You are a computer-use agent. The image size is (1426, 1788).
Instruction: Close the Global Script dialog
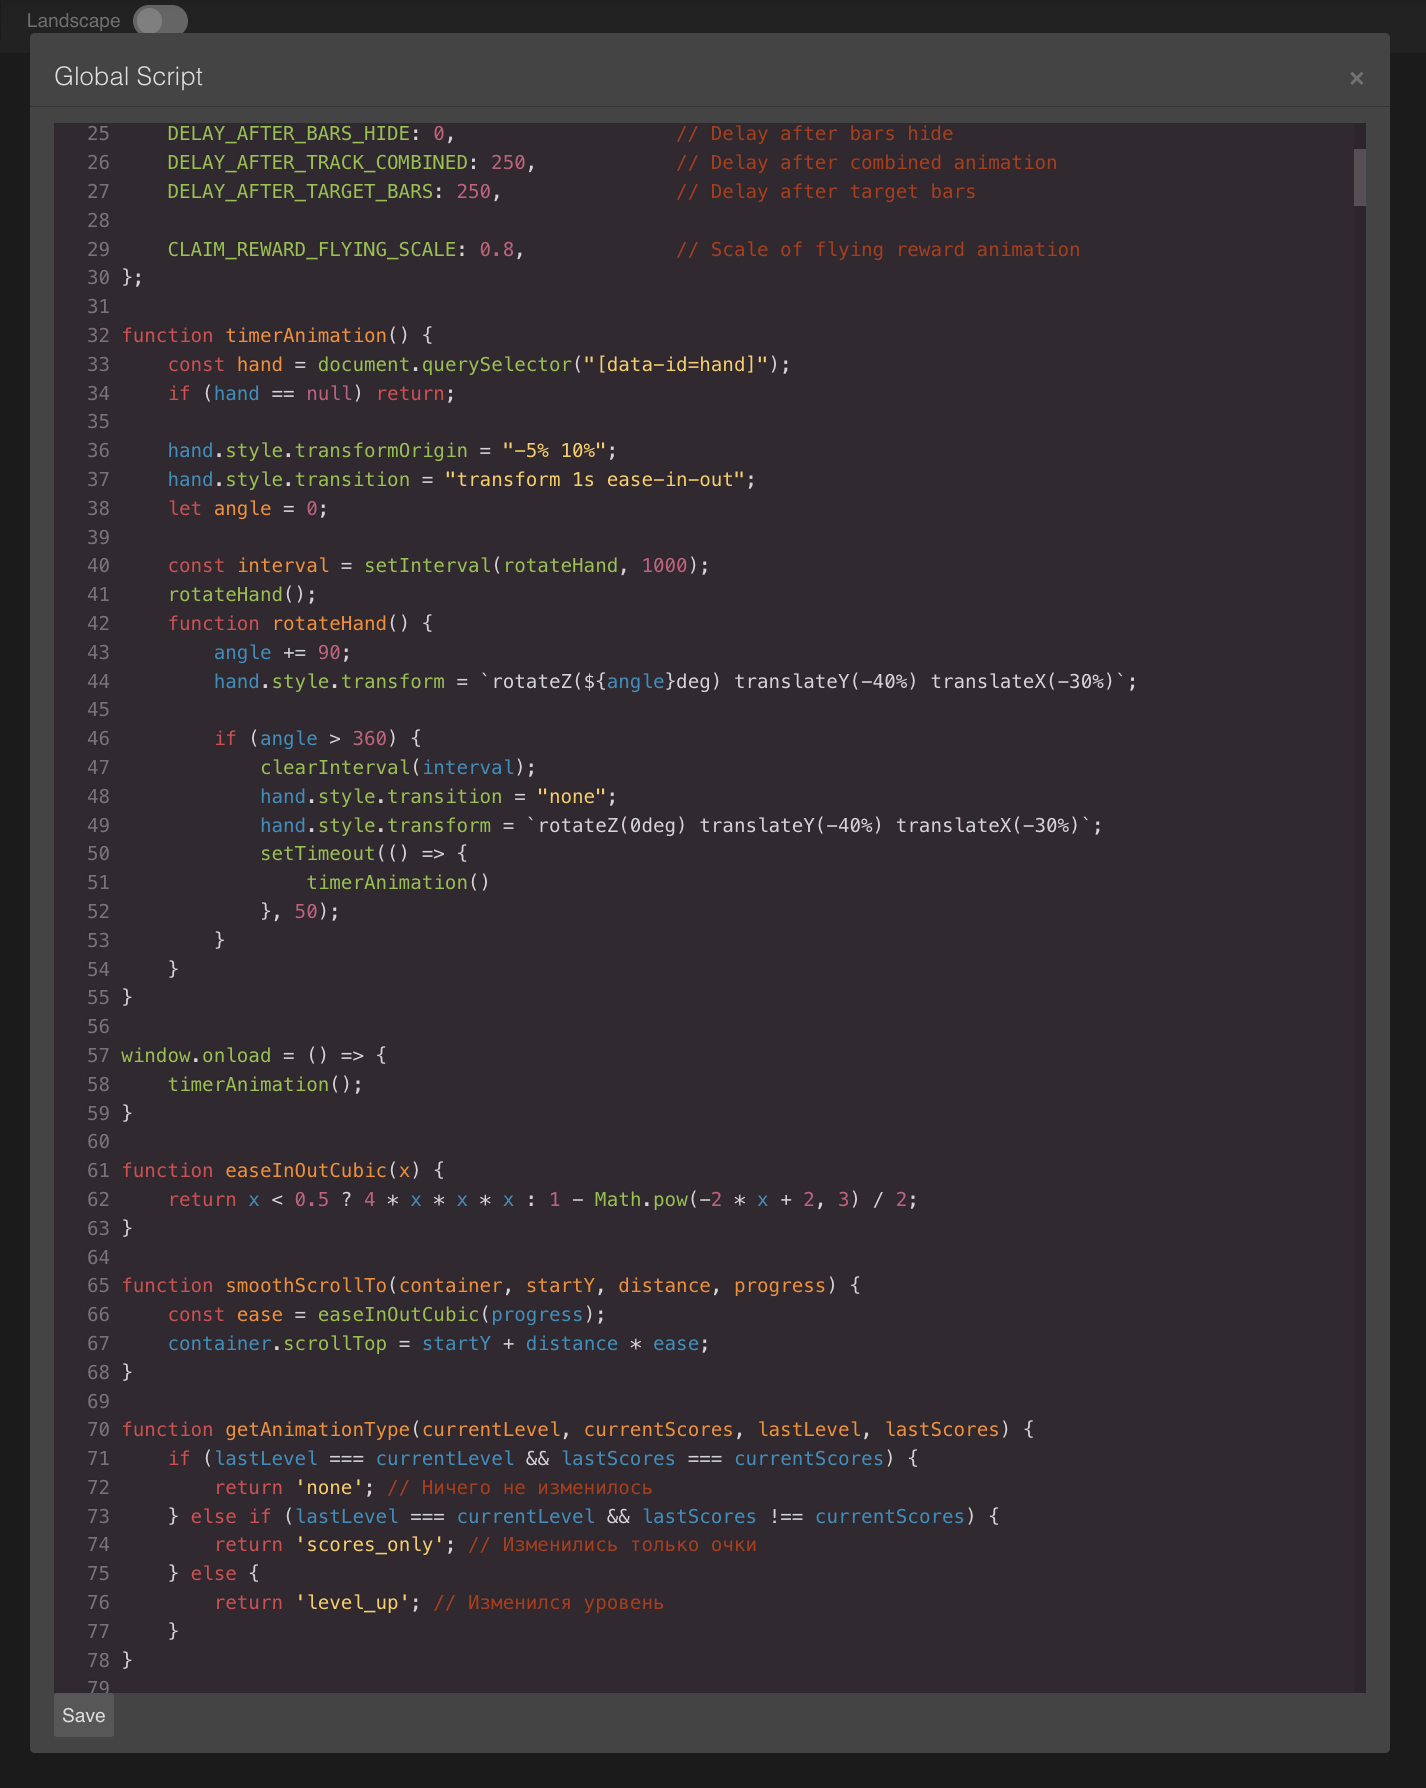[1356, 78]
